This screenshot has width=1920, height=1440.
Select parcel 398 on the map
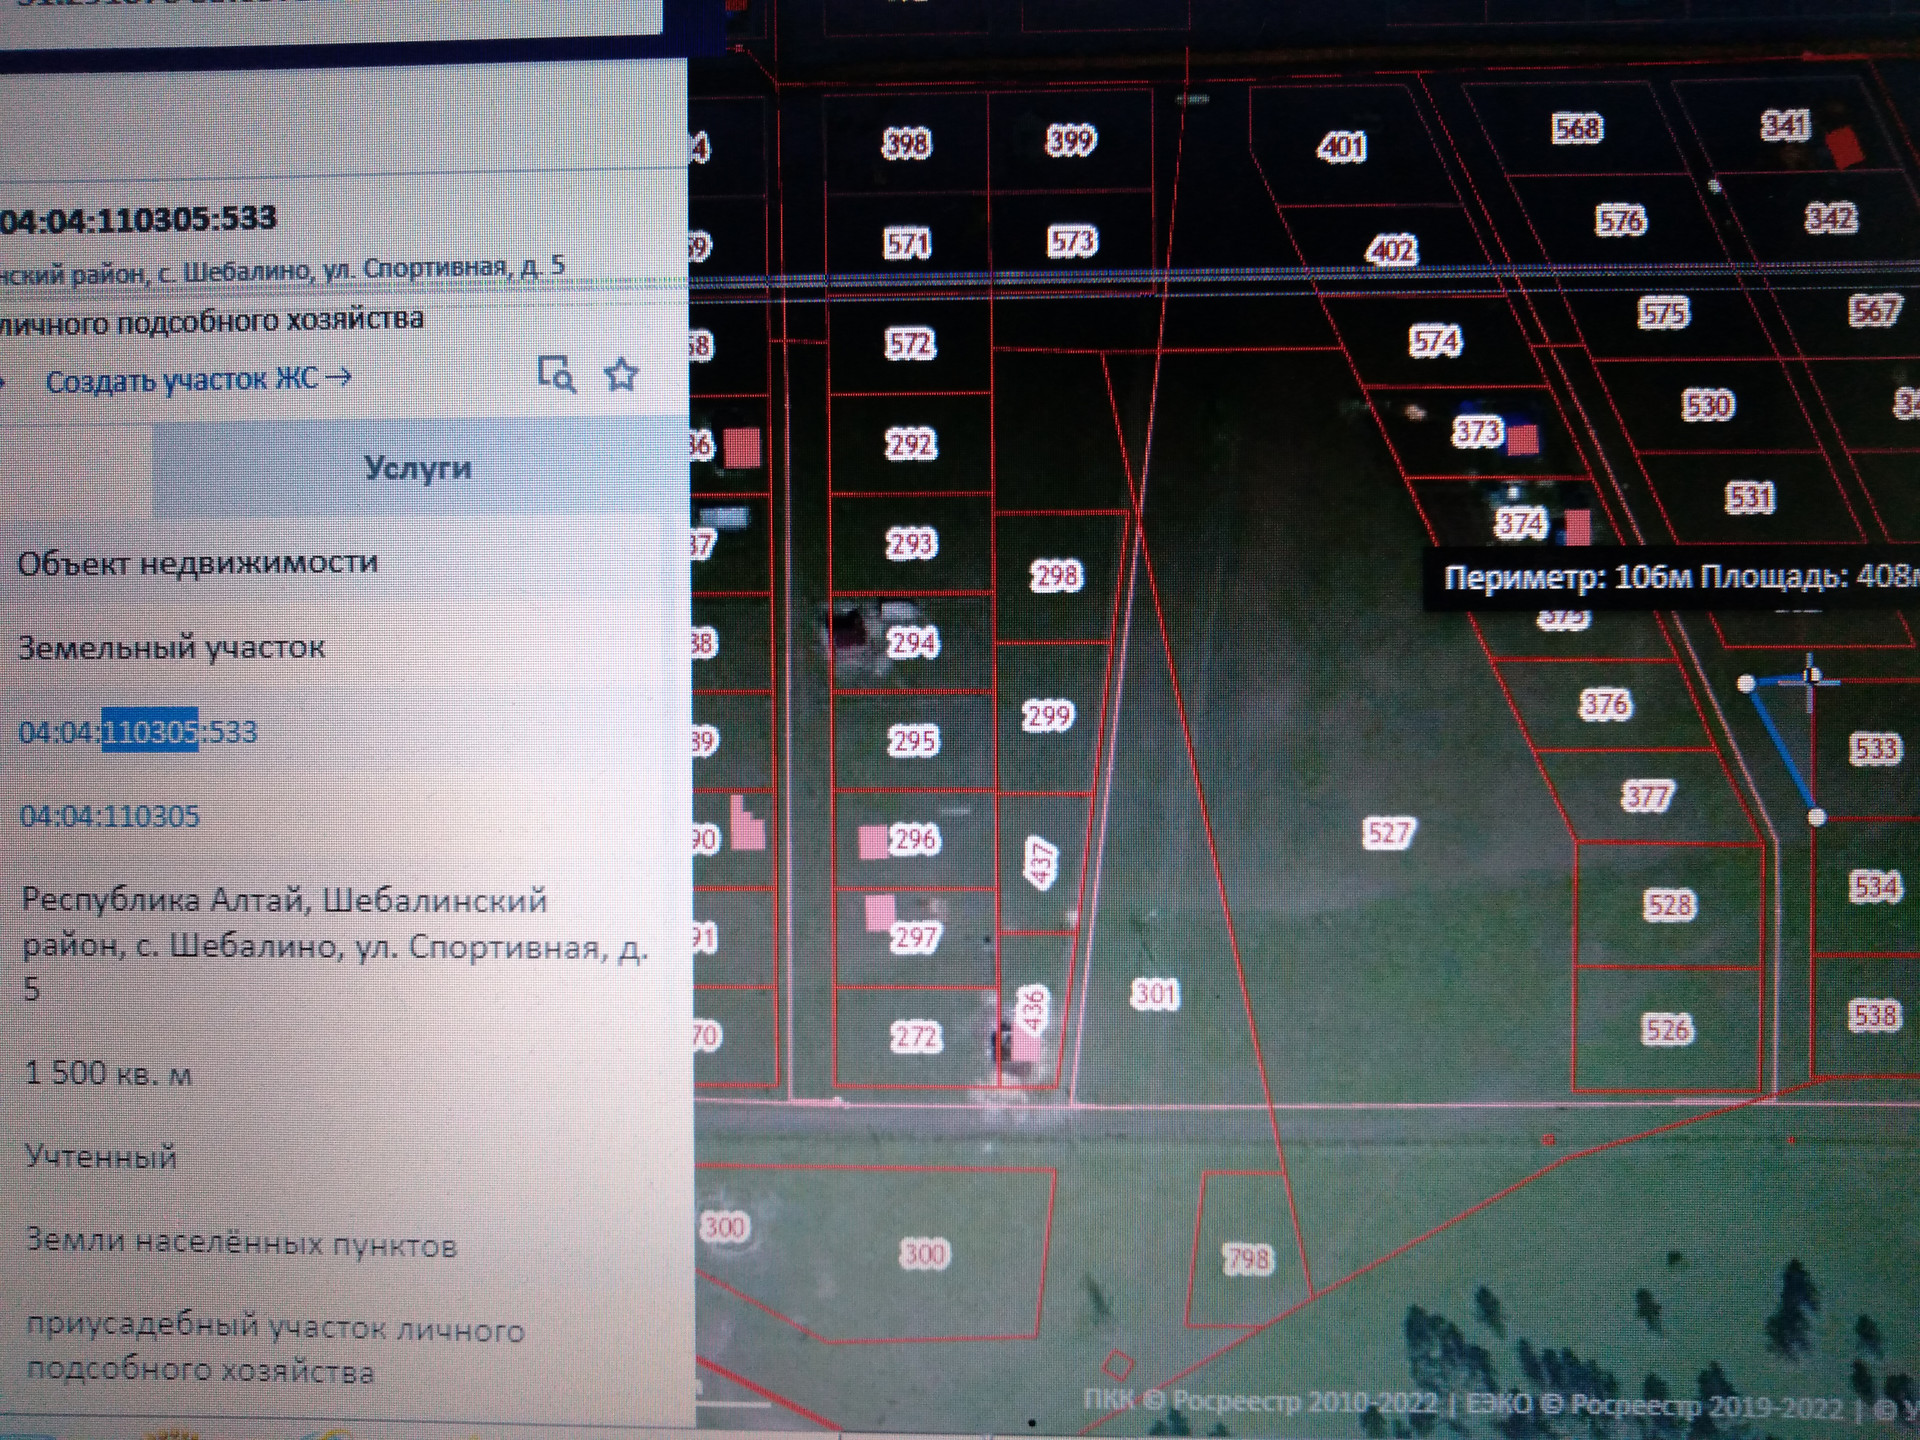[906, 144]
